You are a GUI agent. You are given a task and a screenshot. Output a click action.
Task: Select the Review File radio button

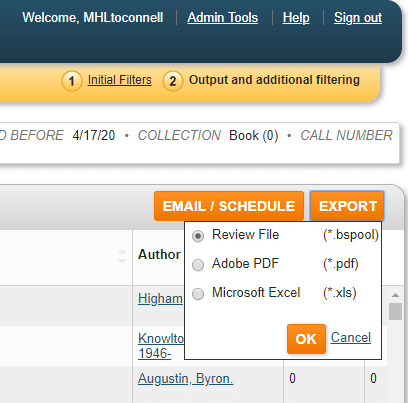click(198, 236)
